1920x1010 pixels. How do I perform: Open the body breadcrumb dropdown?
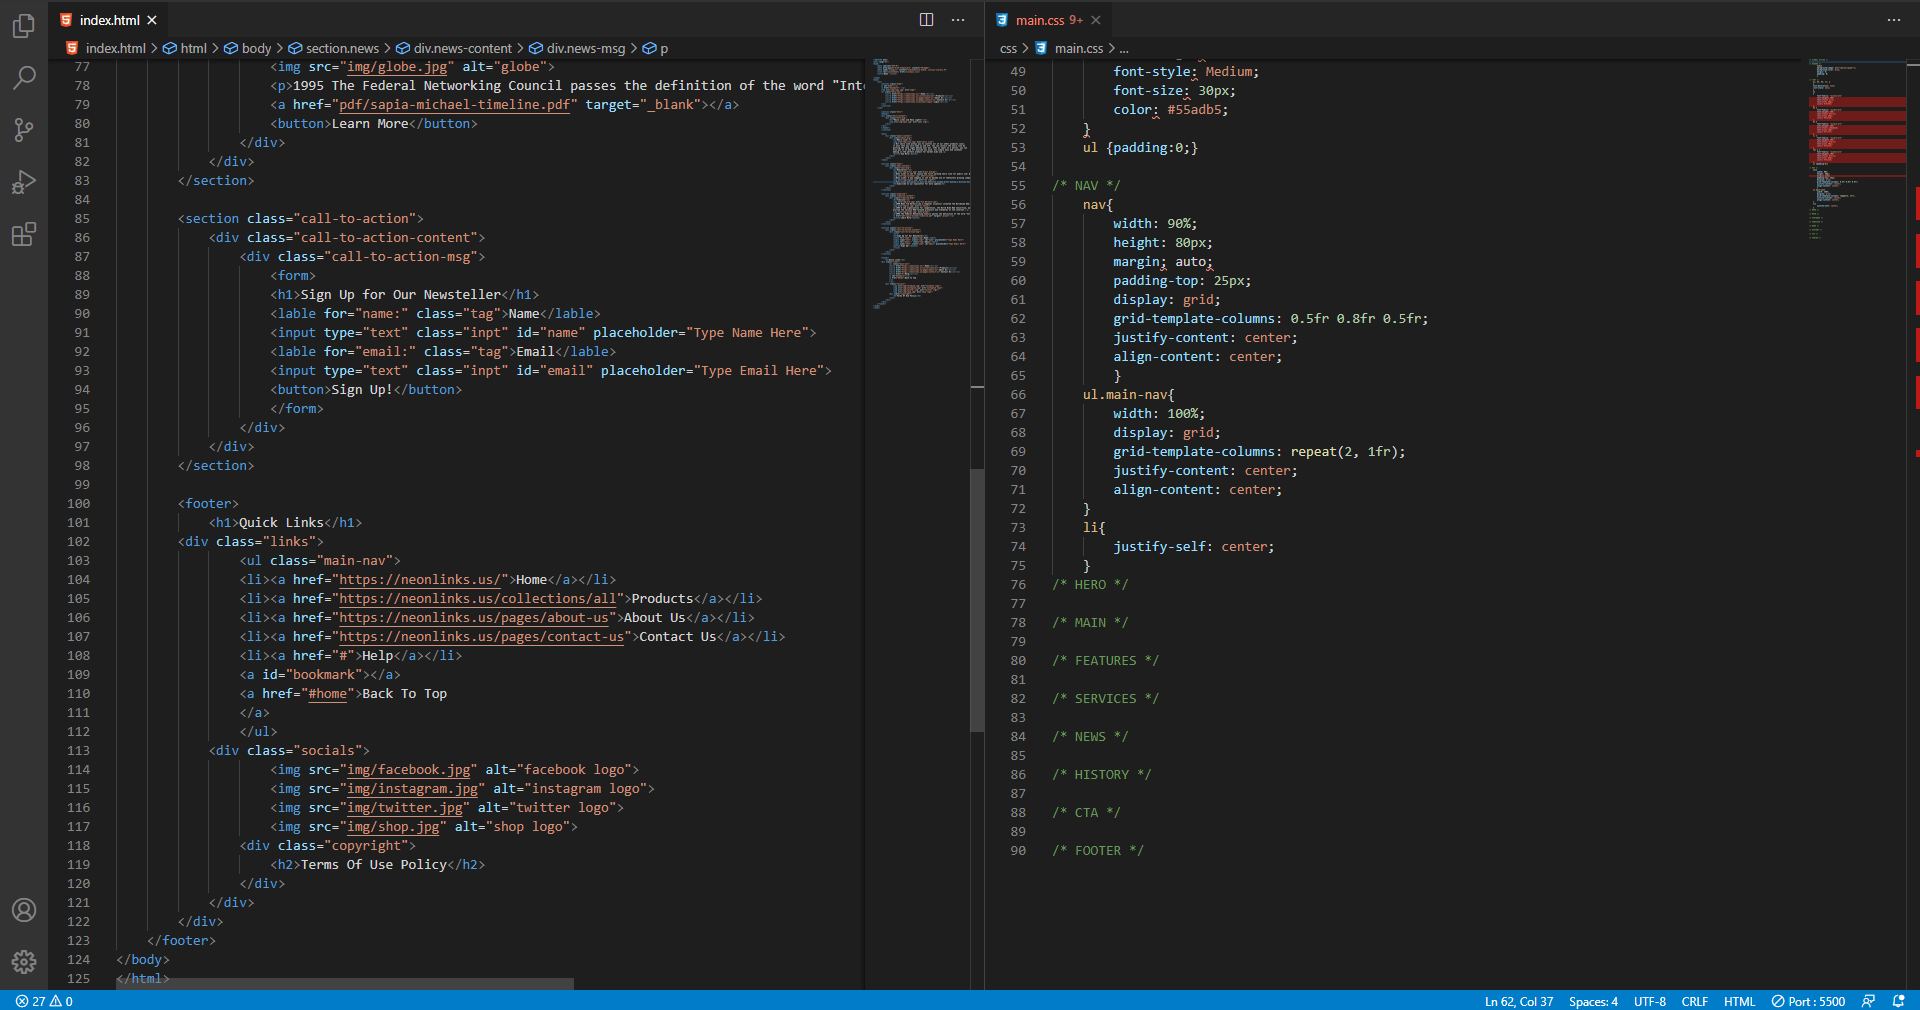(x=255, y=47)
